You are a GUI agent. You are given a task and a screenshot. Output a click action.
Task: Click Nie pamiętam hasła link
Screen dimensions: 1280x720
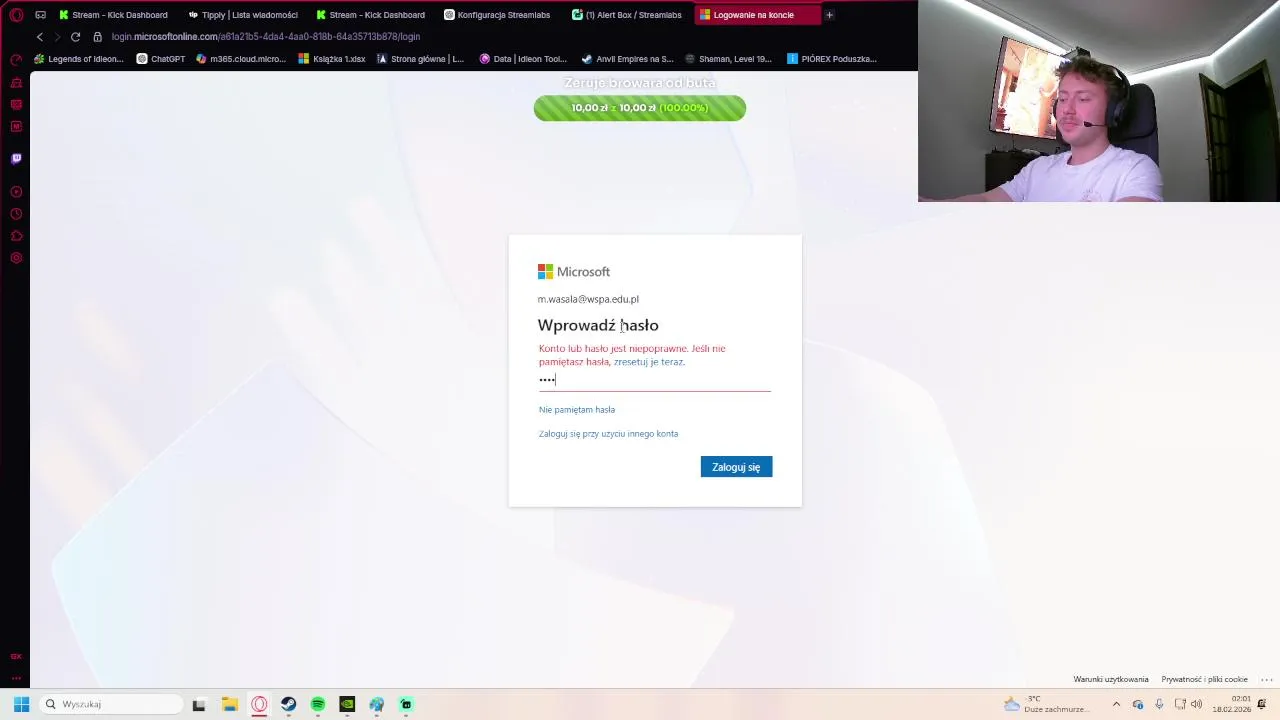click(577, 410)
